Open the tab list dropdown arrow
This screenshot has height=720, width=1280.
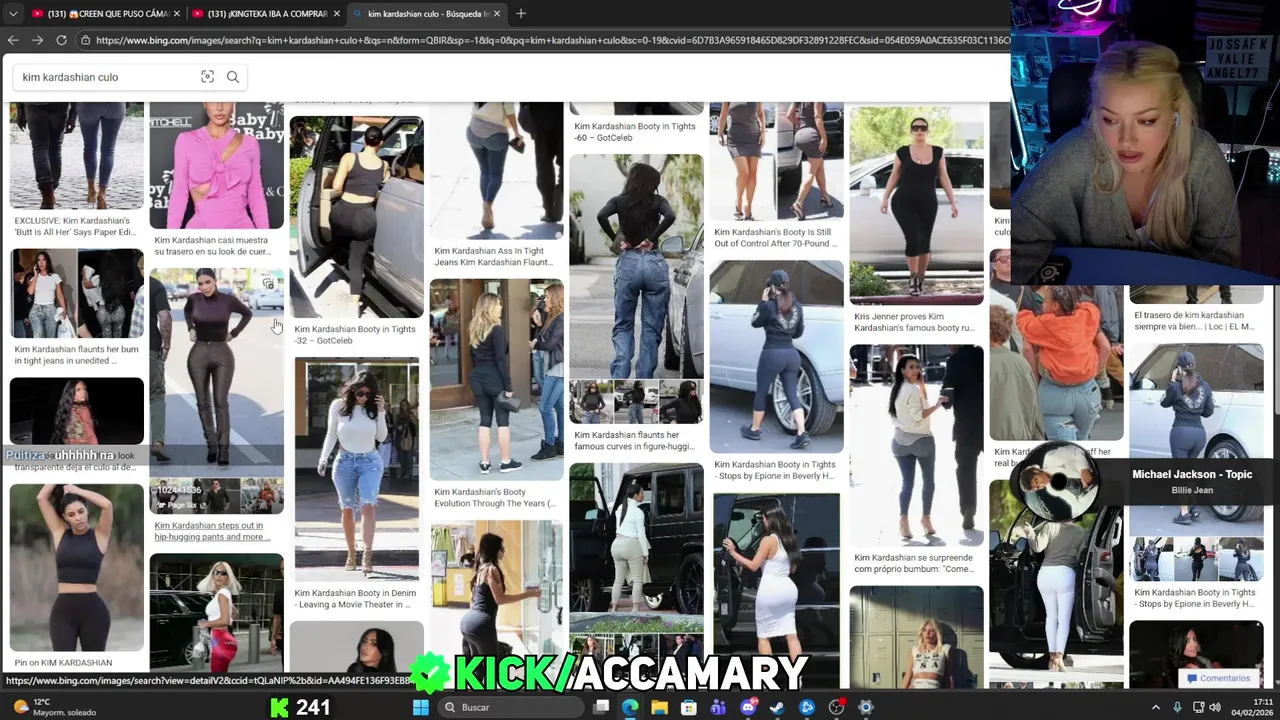(x=13, y=14)
